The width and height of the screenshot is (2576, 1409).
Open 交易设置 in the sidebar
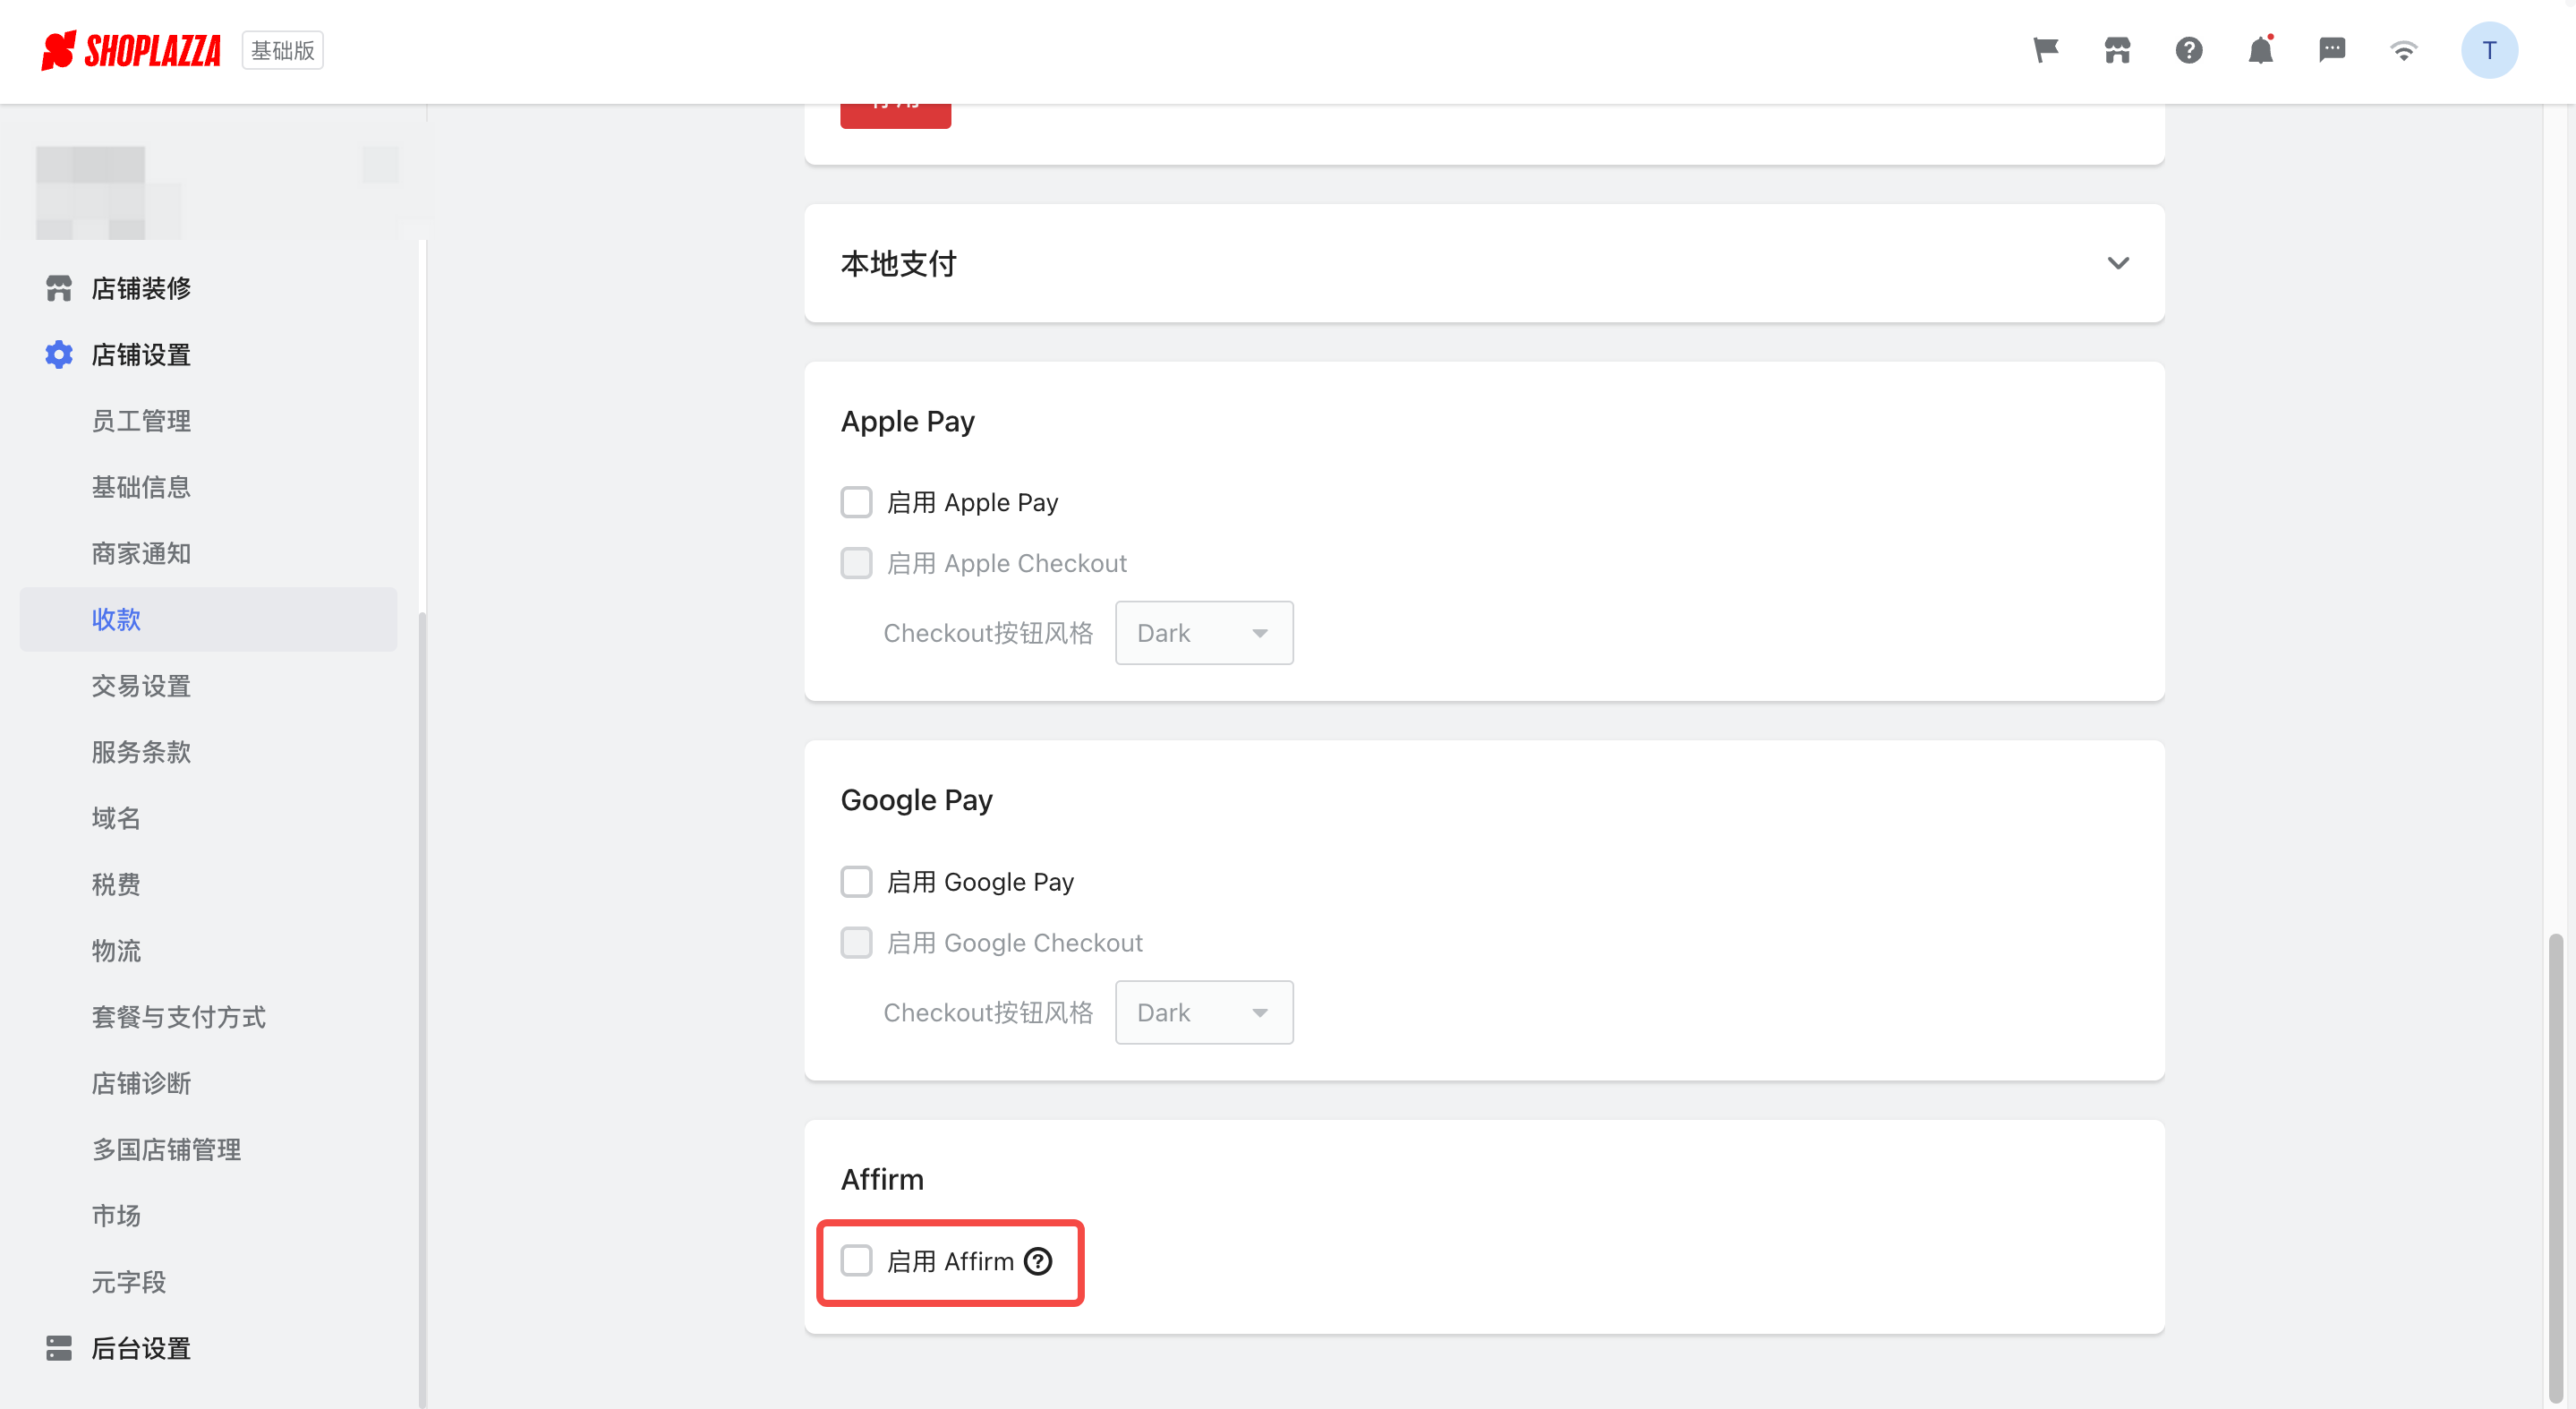141,686
